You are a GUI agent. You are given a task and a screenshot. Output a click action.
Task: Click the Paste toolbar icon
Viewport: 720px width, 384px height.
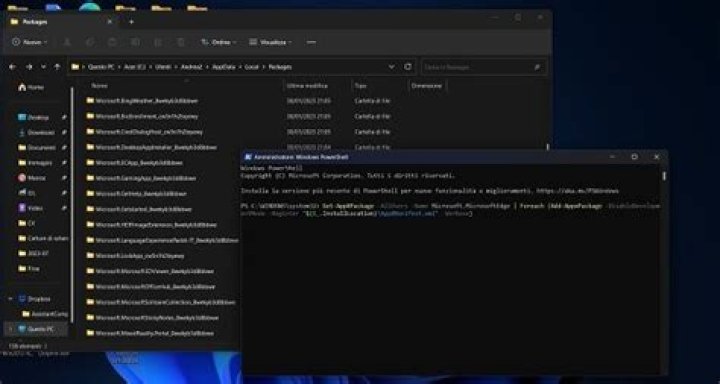coord(112,42)
